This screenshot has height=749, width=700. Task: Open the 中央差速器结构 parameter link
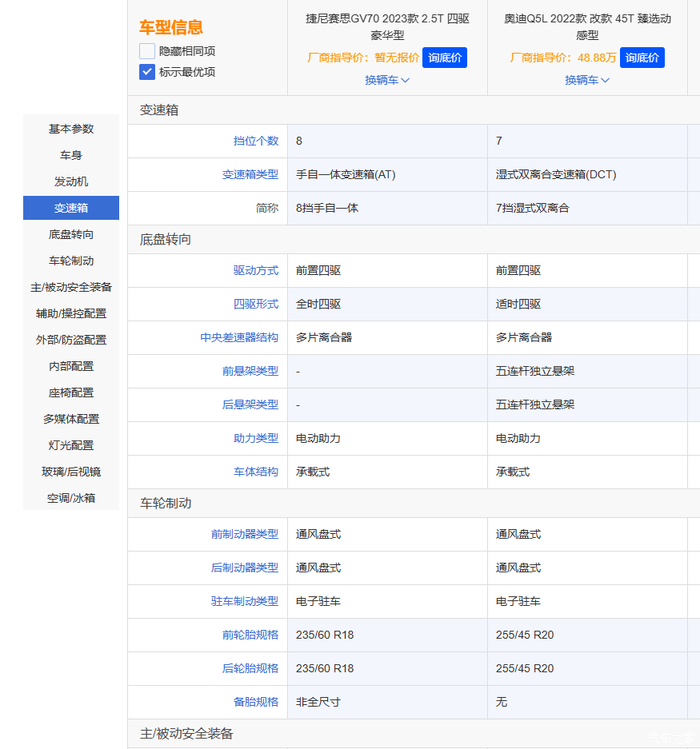point(239,338)
